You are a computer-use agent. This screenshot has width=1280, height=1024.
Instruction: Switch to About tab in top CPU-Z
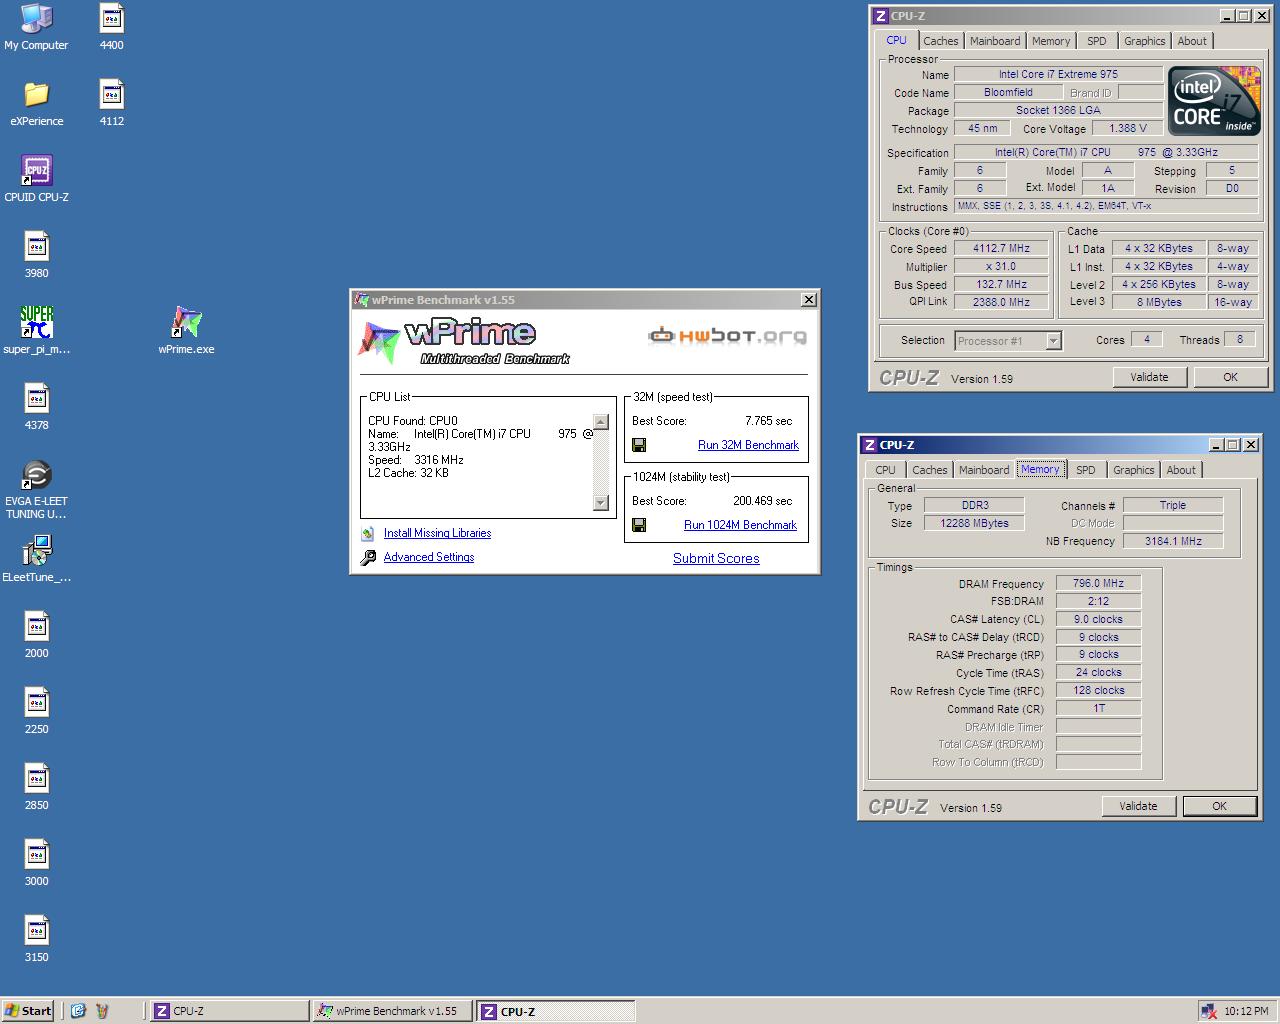(1192, 41)
